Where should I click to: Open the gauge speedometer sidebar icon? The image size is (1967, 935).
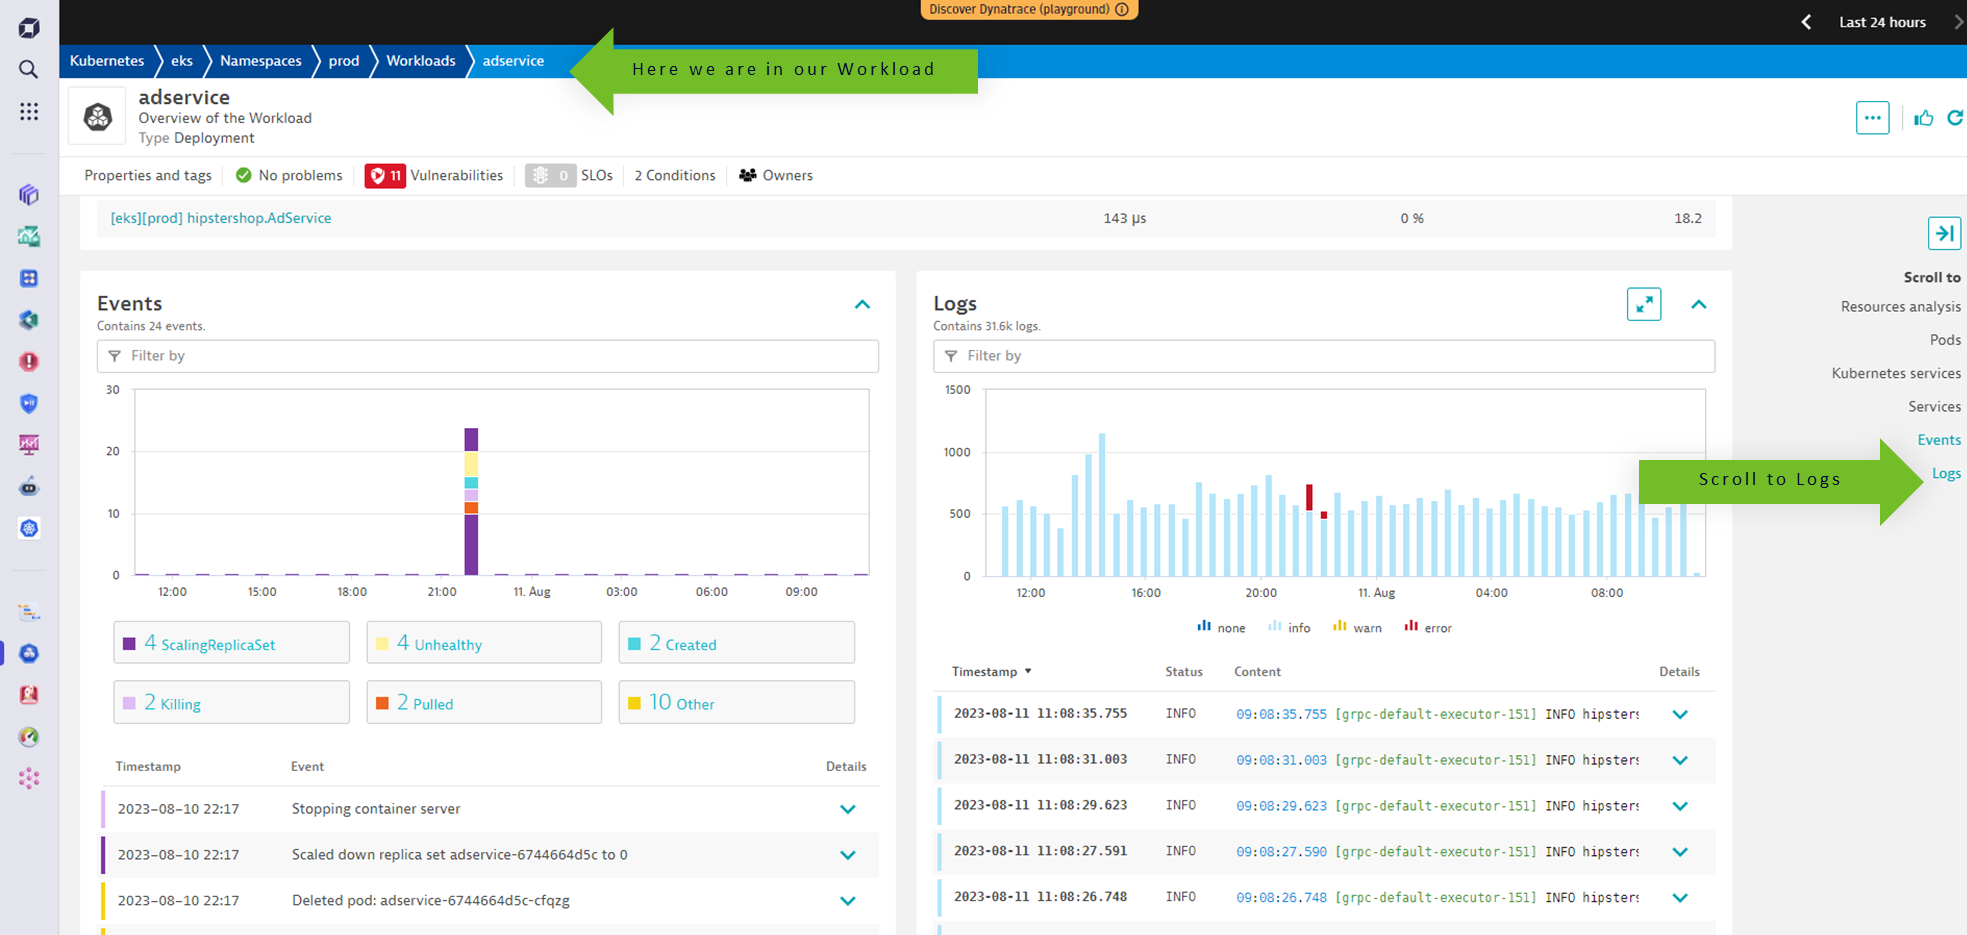pos(29,737)
